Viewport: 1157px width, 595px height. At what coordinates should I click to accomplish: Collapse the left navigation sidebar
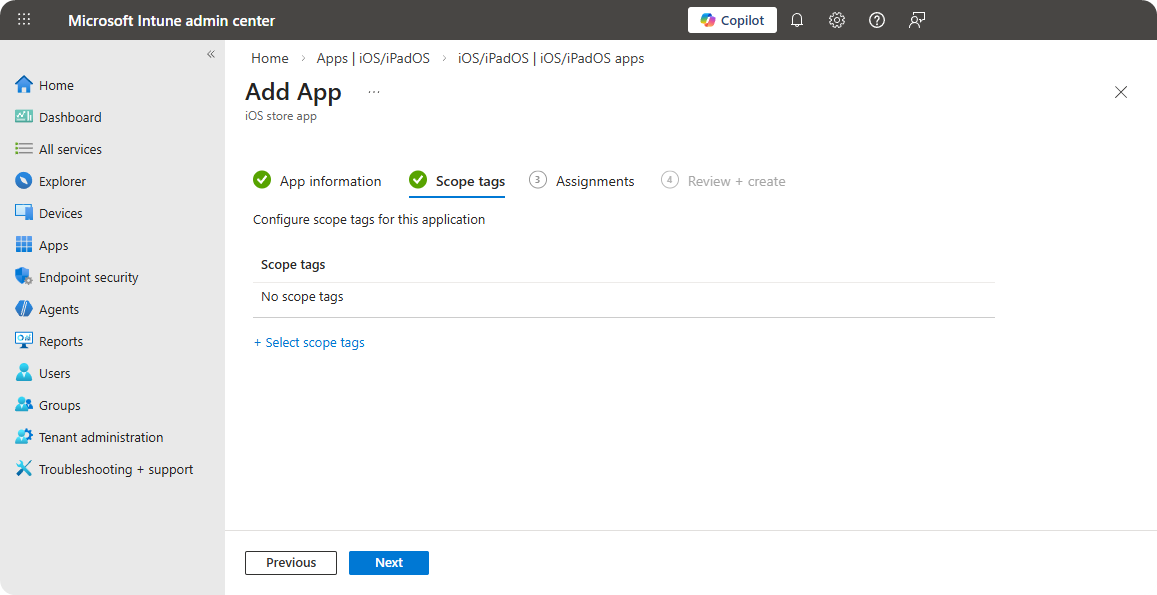click(211, 54)
